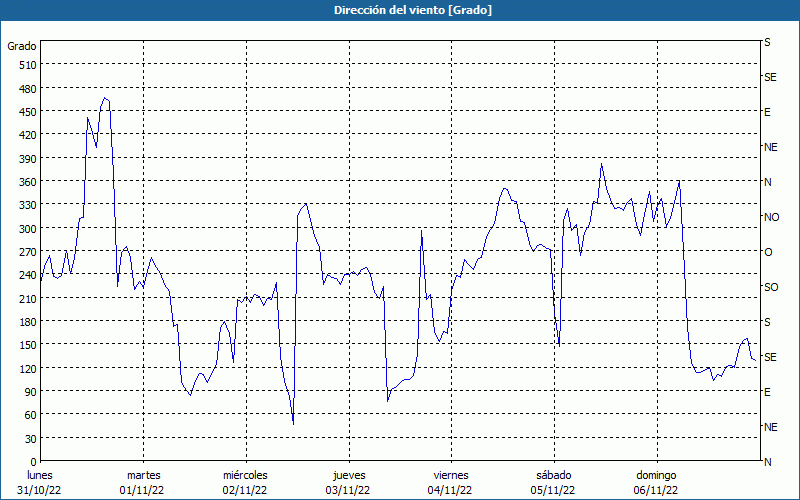Click the date 03/11/22
Screen dimensions: 800x500
[348, 490]
